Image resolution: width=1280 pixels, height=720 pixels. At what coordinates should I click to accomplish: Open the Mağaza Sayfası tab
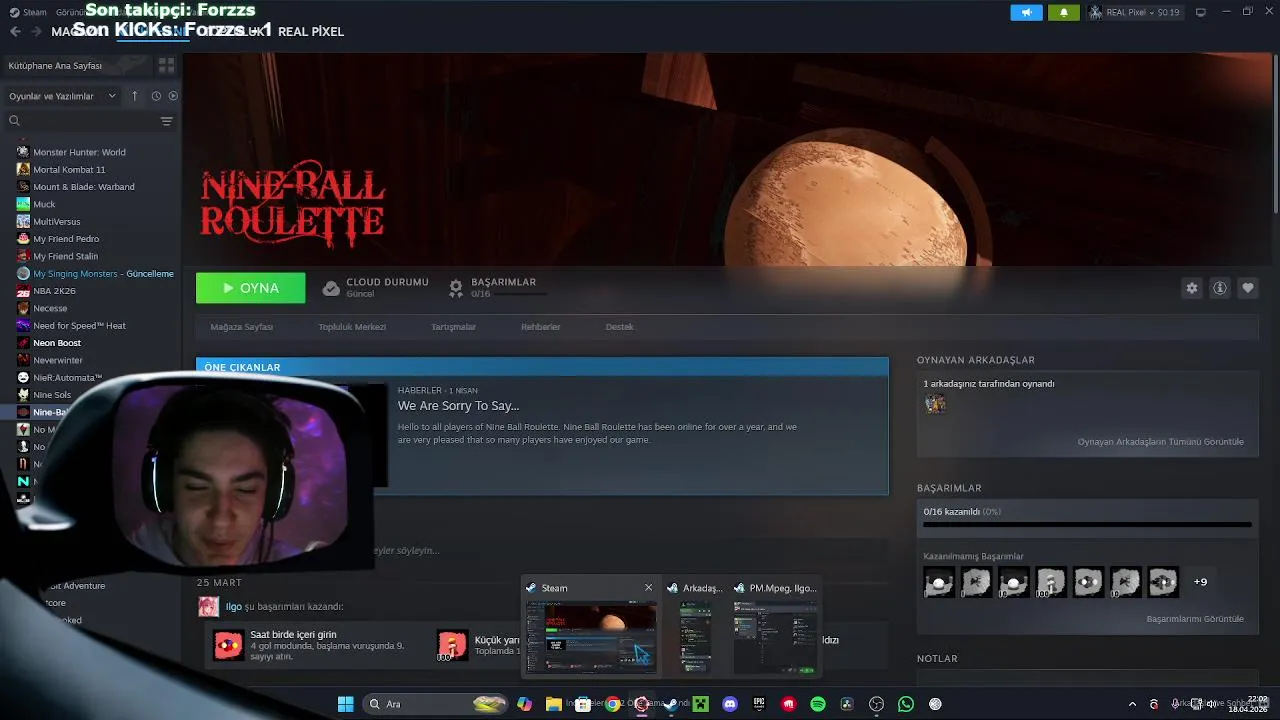pos(241,327)
